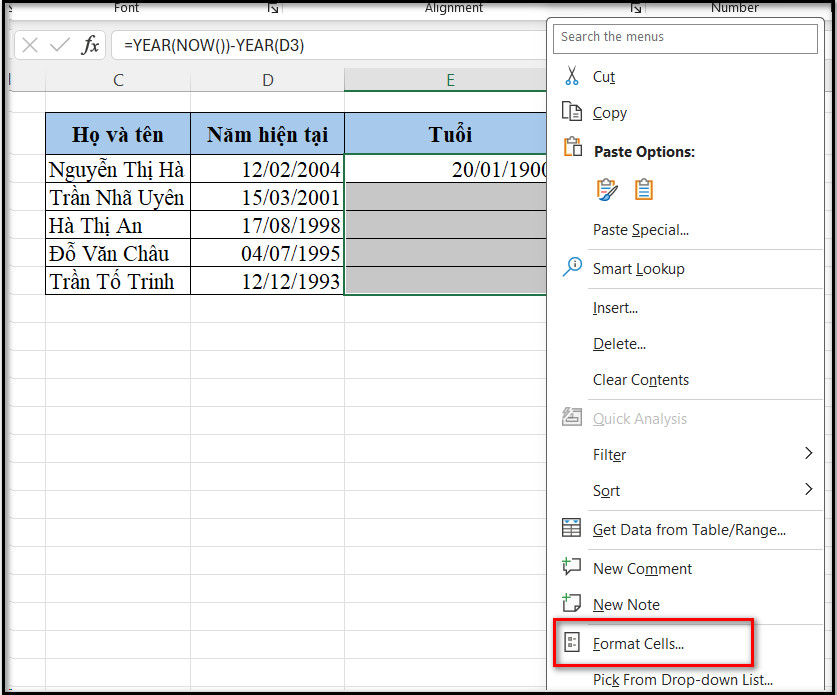Click the Smart Lookup magnifier icon
Viewport: 837px width, 695px height.
(572, 267)
